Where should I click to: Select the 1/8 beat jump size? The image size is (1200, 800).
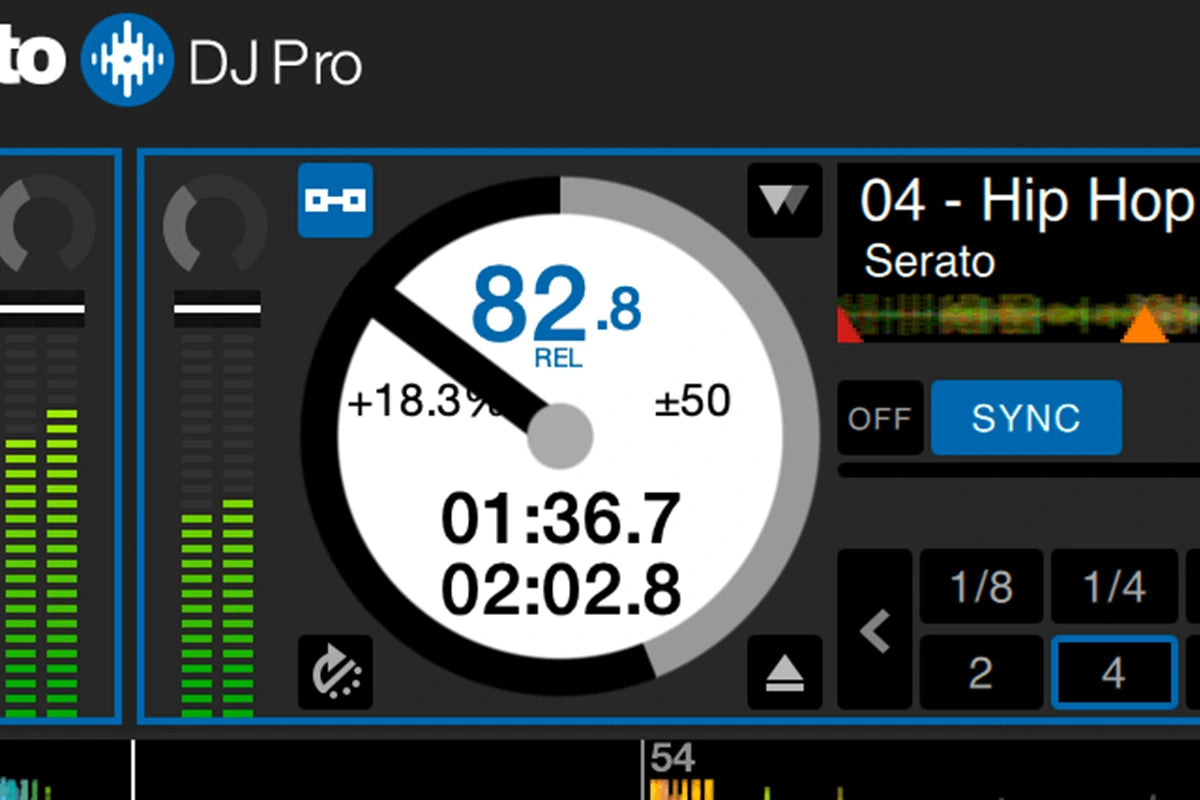(981, 587)
